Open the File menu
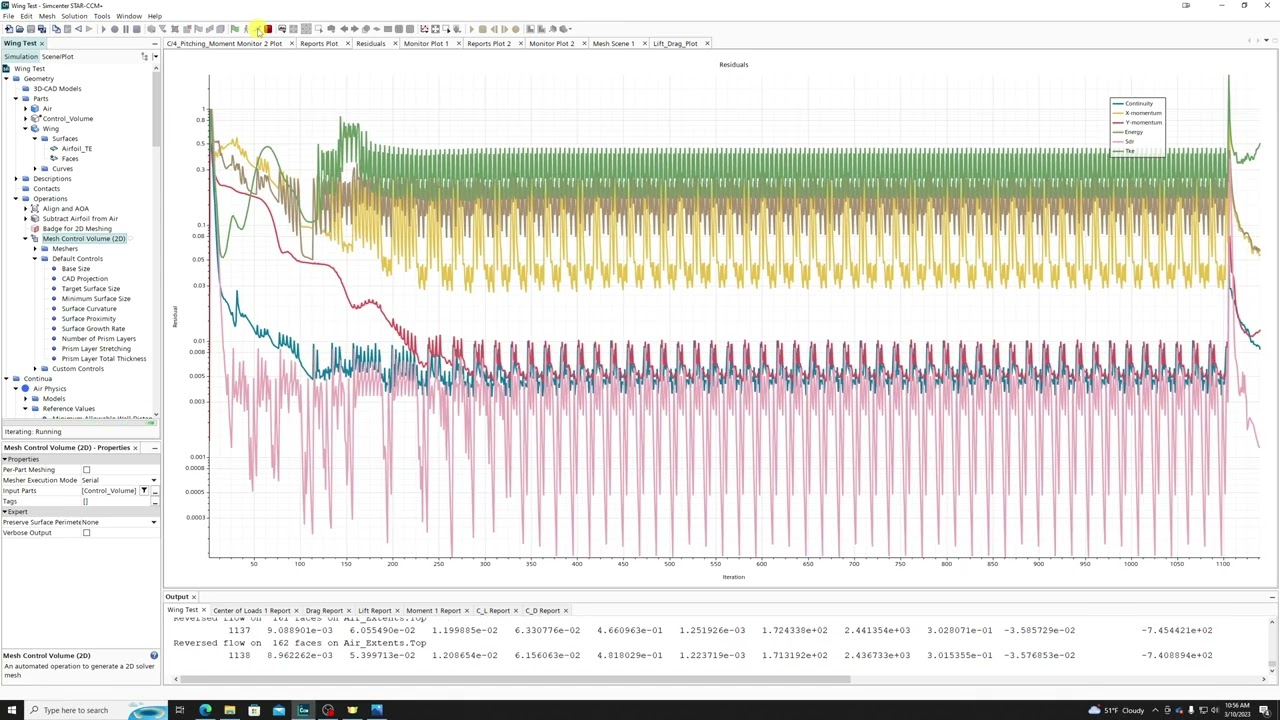Viewport: 1280px width, 720px height. (8, 16)
